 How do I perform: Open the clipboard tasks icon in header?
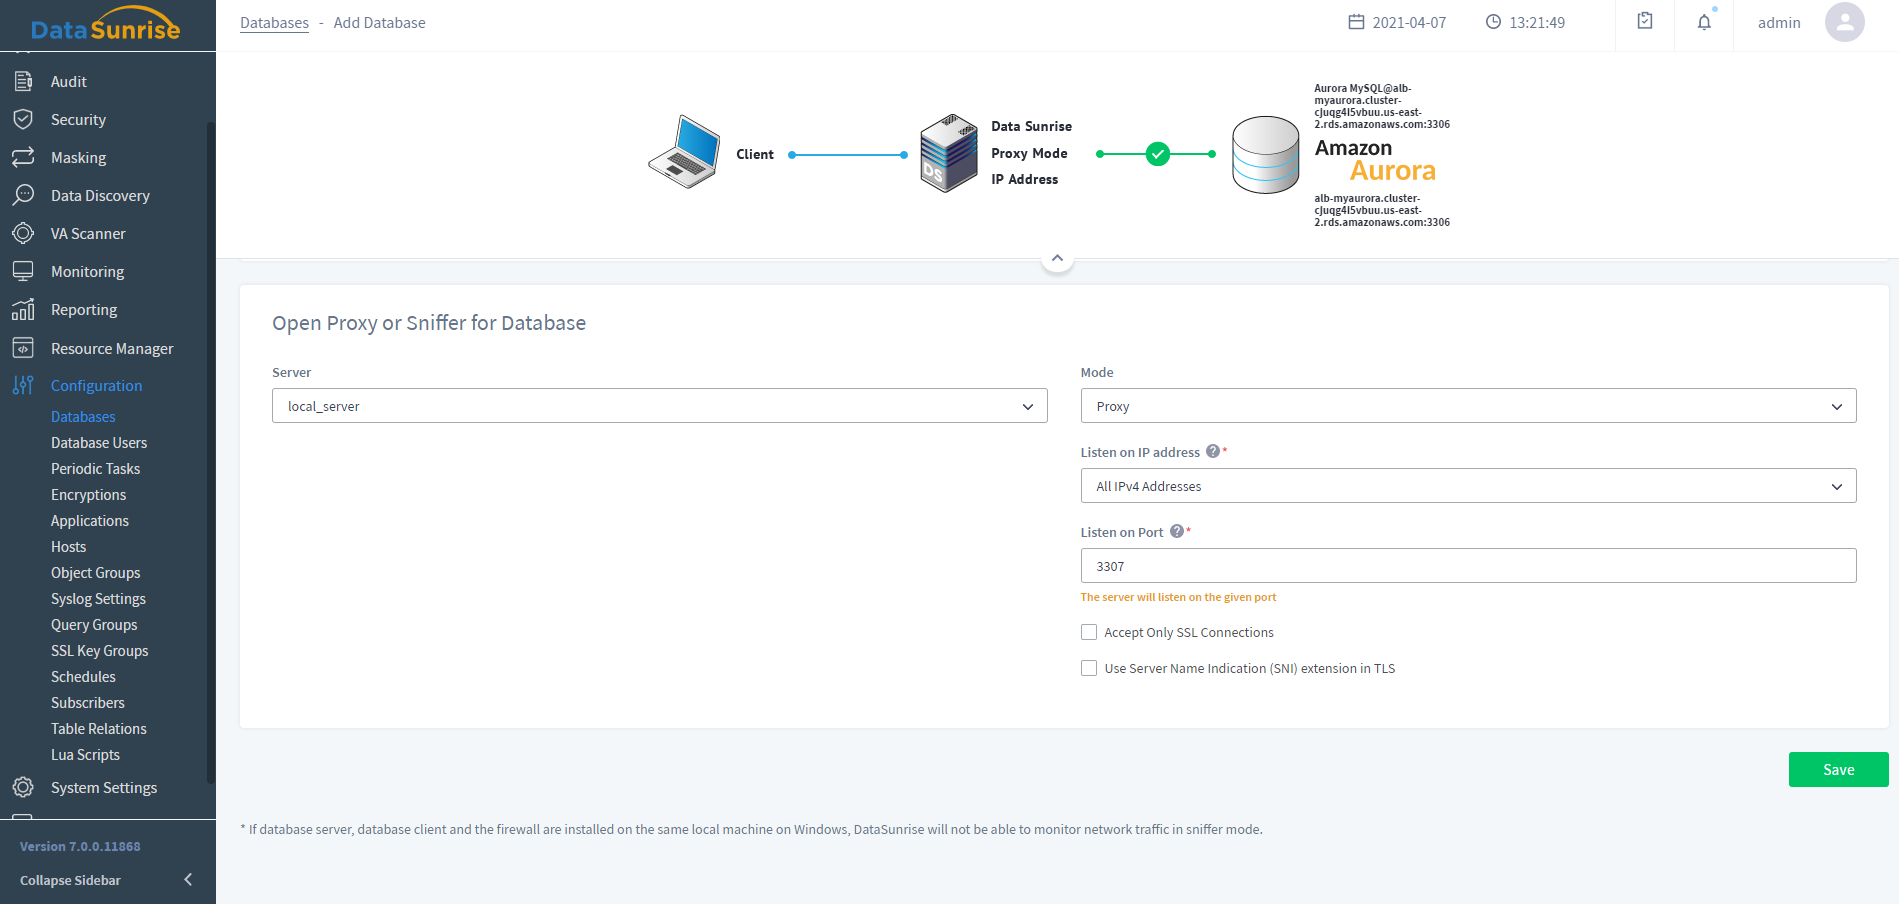coord(1645,22)
